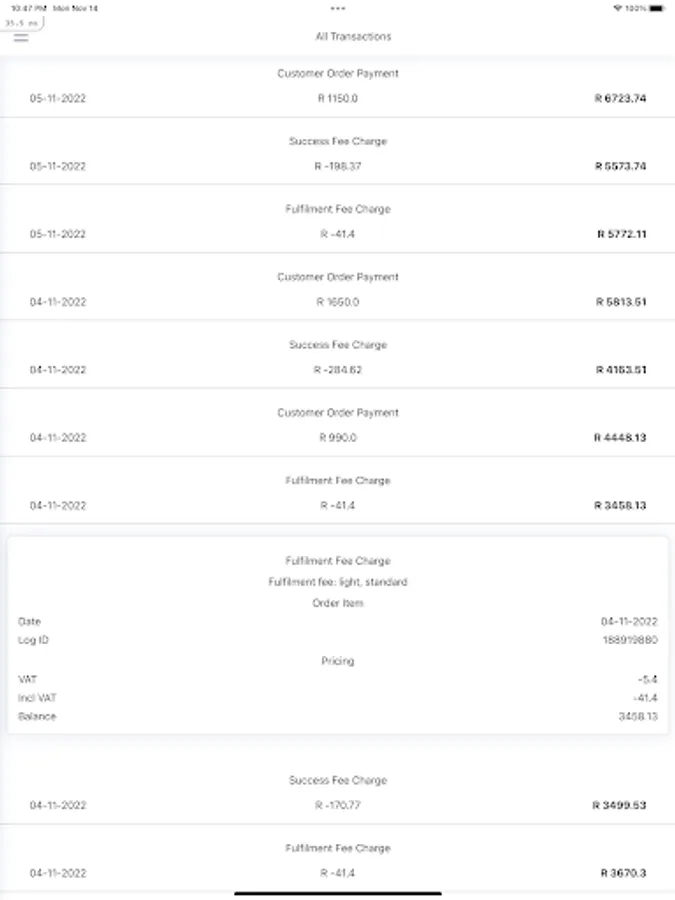Click the balance amount R 6723.74
The width and height of the screenshot is (675, 900).
(x=620, y=99)
